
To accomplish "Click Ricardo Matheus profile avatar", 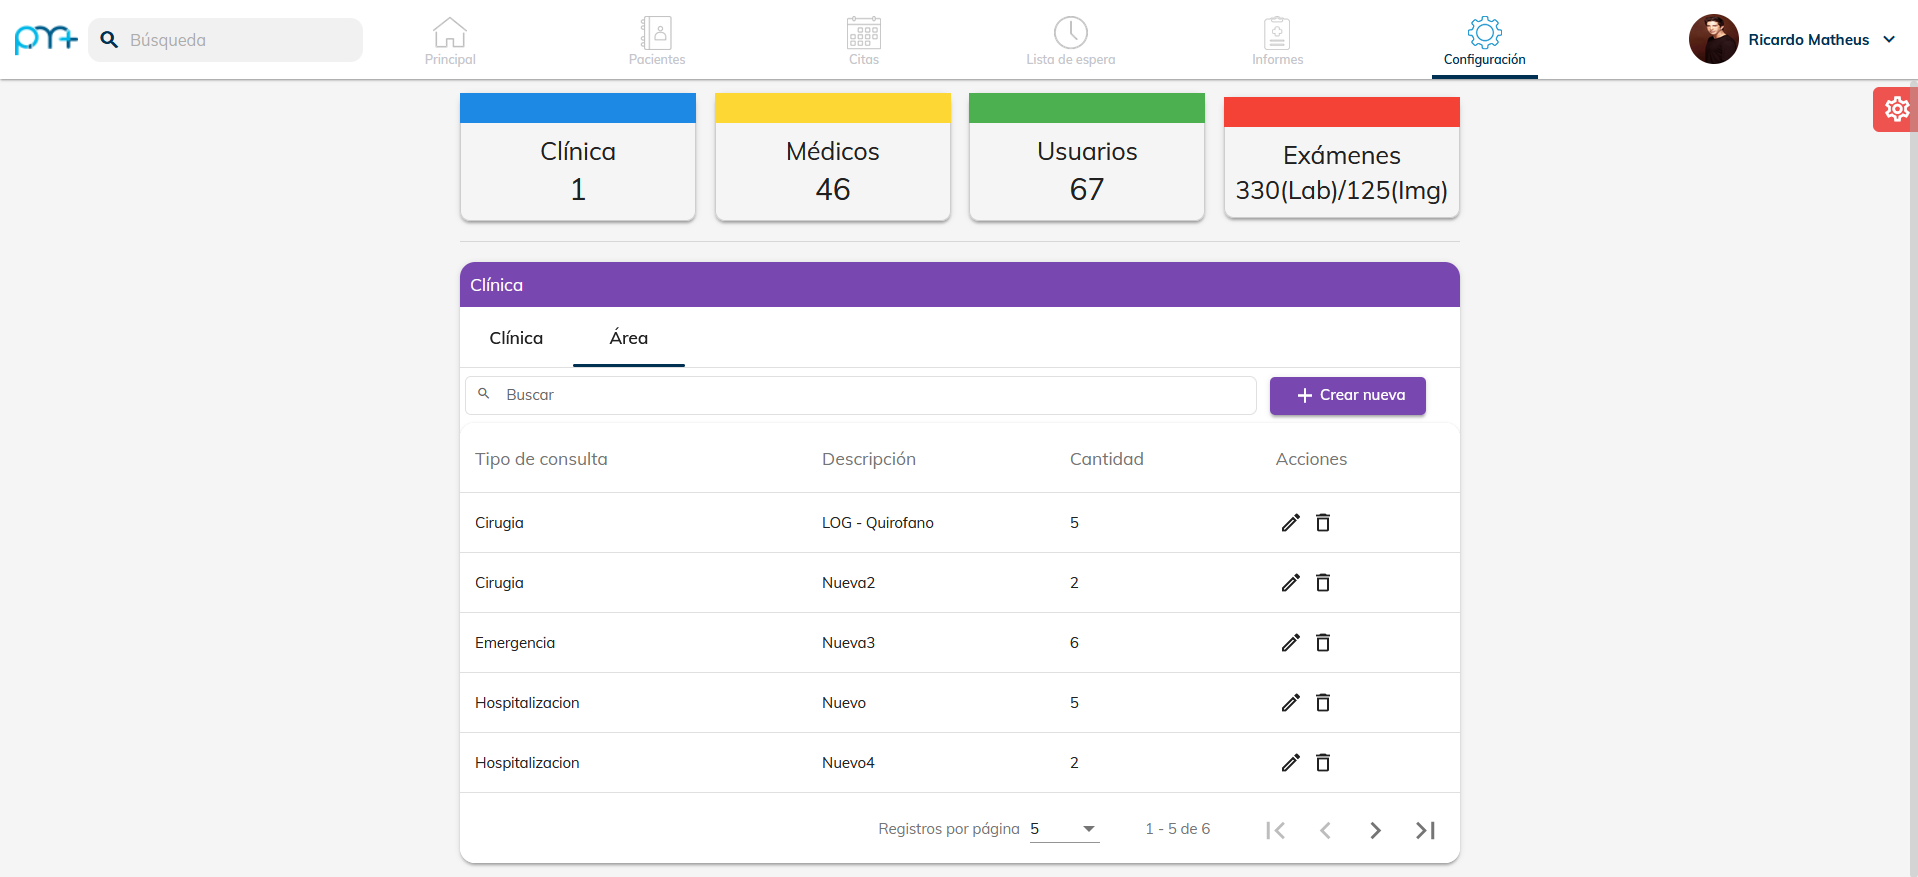I will (1714, 39).
